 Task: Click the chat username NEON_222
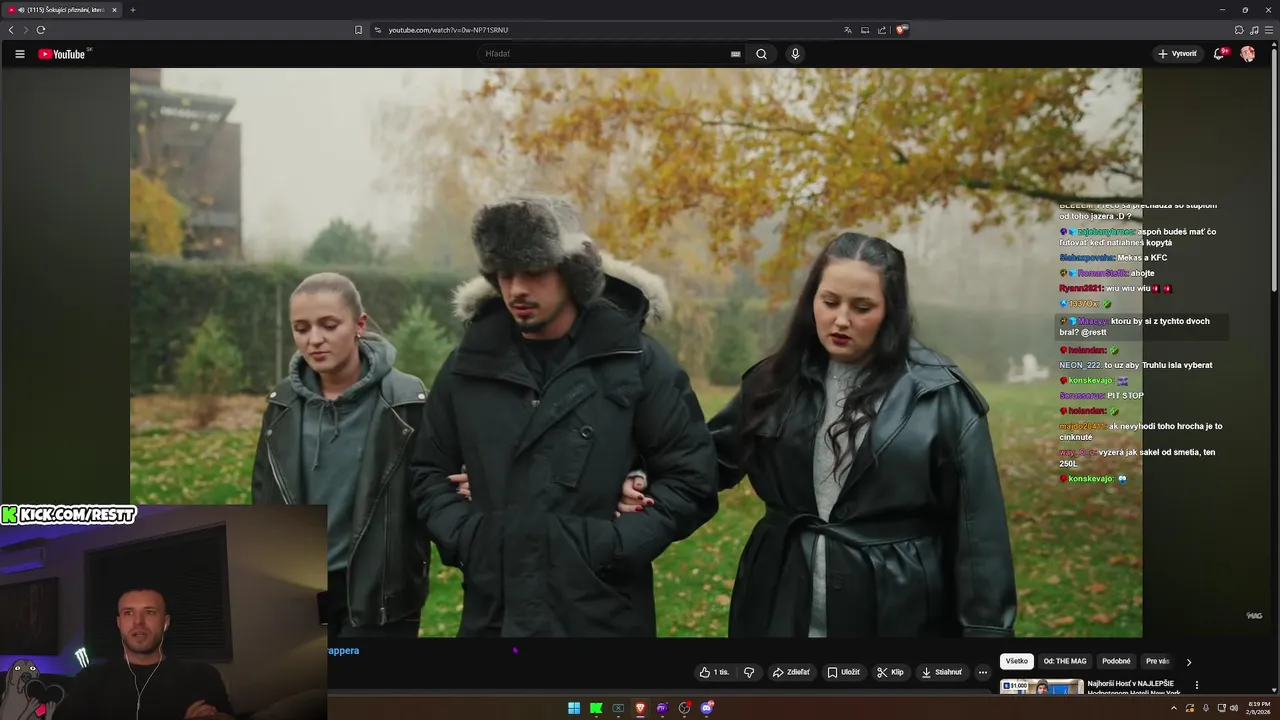tap(1080, 365)
